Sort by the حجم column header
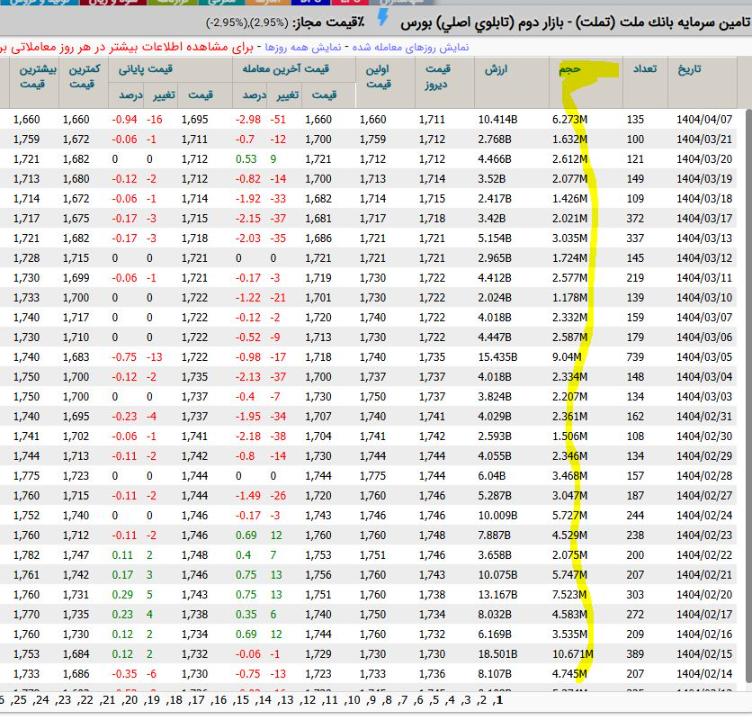The width and height of the screenshot is (752, 720). [x=573, y=70]
